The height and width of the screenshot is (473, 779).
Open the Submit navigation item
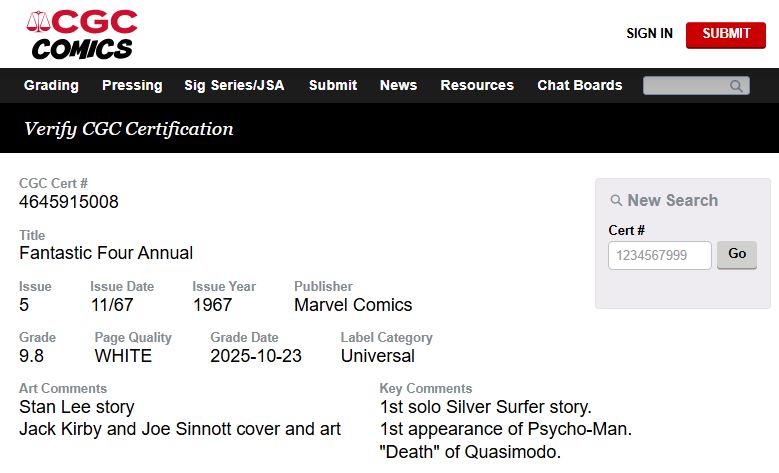(x=333, y=85)
